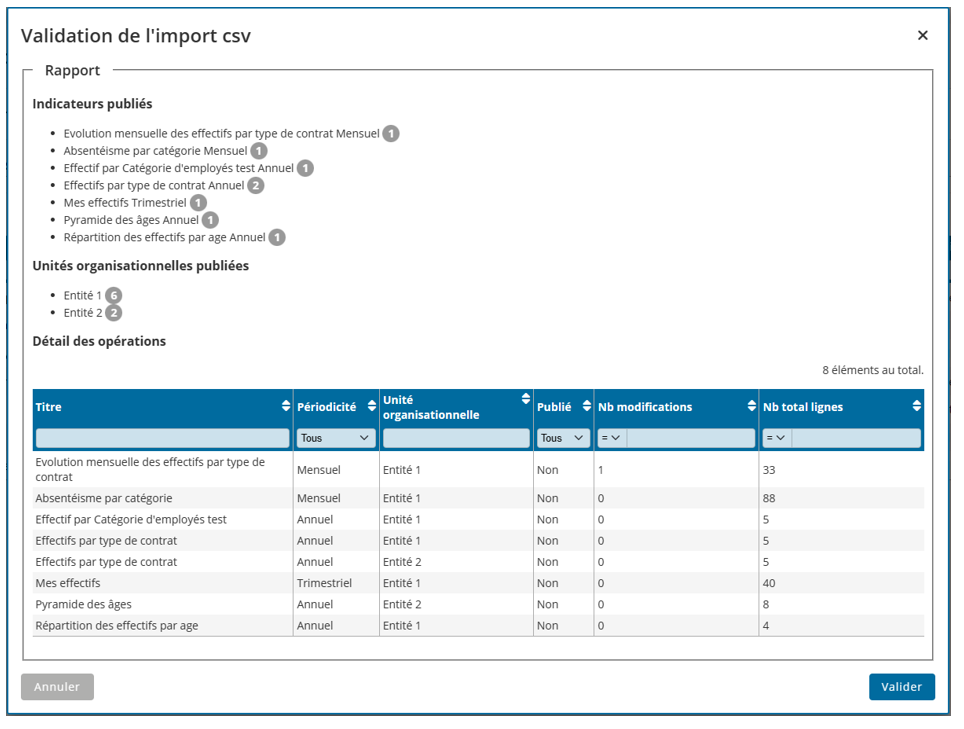Click the badge next to Entité 1
The image size is (964, 729).
114,295
